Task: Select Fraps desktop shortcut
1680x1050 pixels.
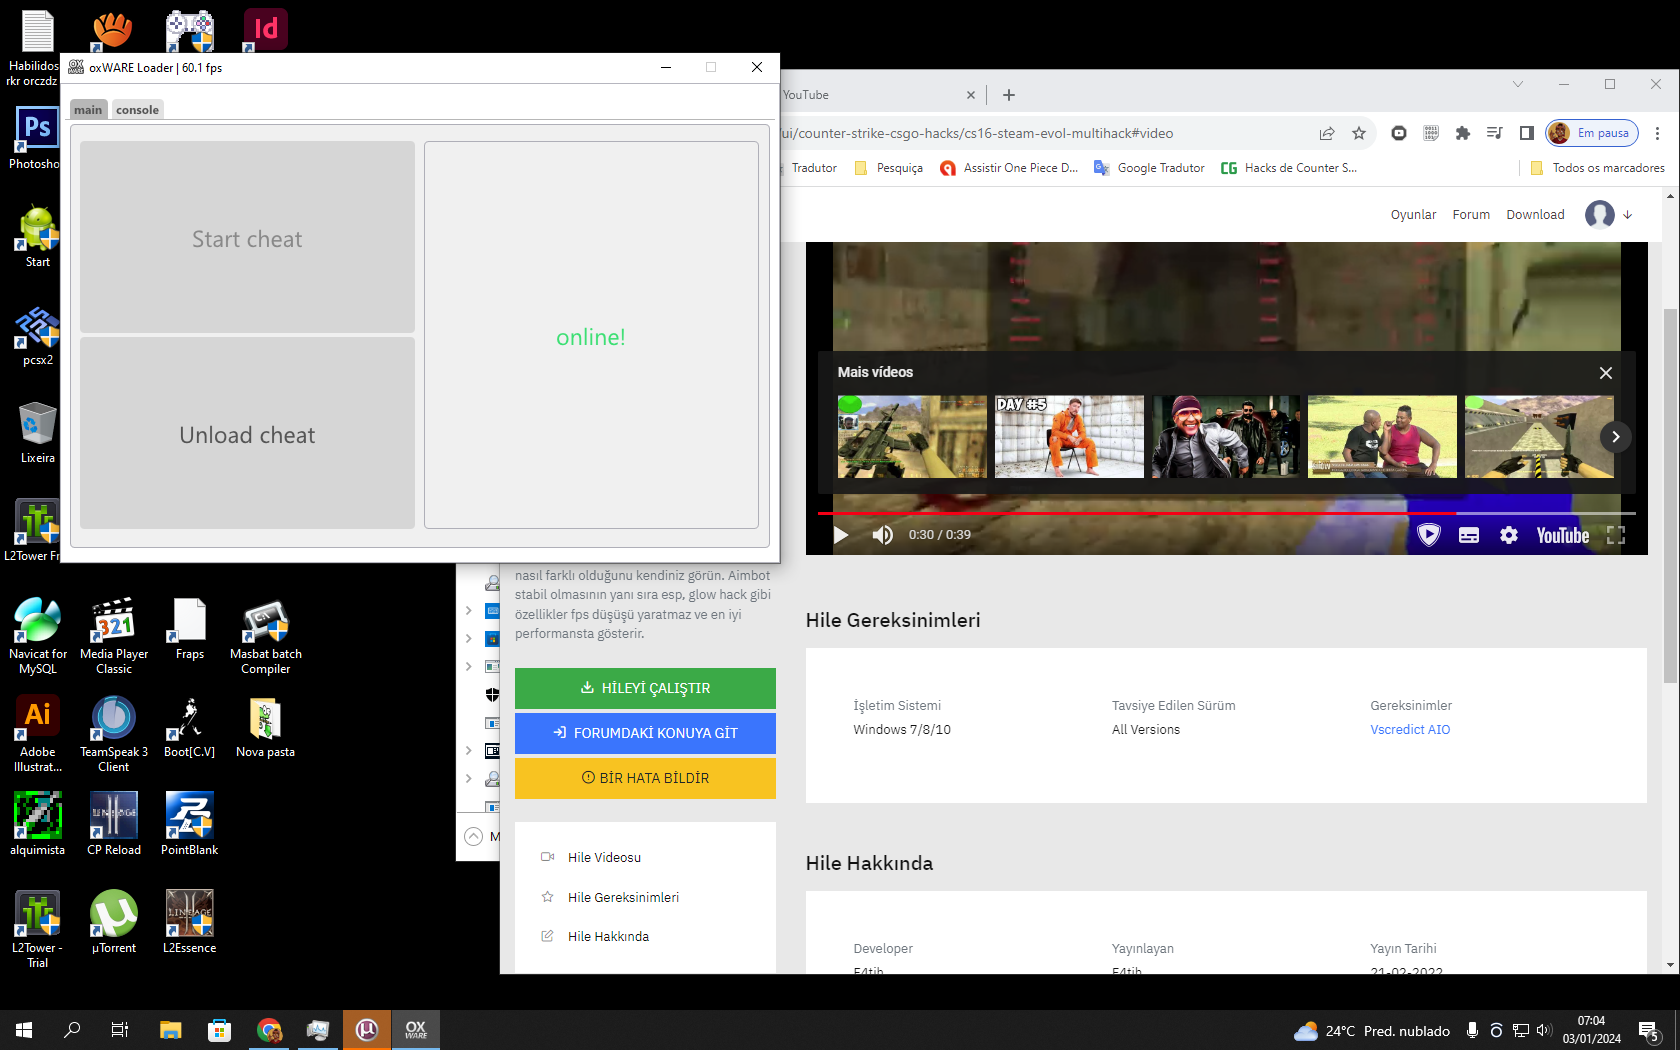Action: click(x=190, y=629)
